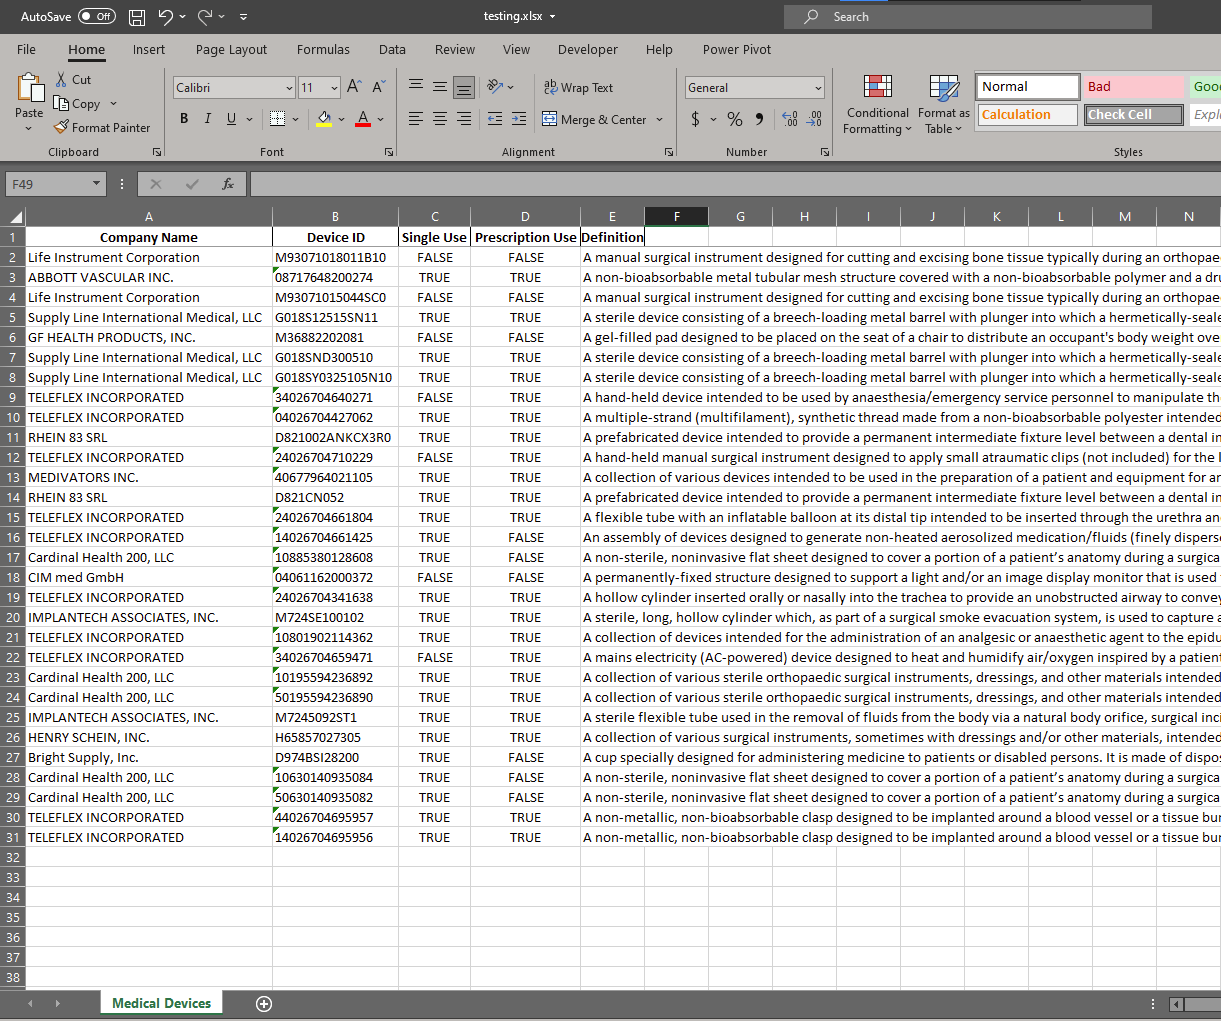The width and height of the screenshot is (1221, 1021).
Task: Apply middle vertical alignment
Action: coord(440,87)
